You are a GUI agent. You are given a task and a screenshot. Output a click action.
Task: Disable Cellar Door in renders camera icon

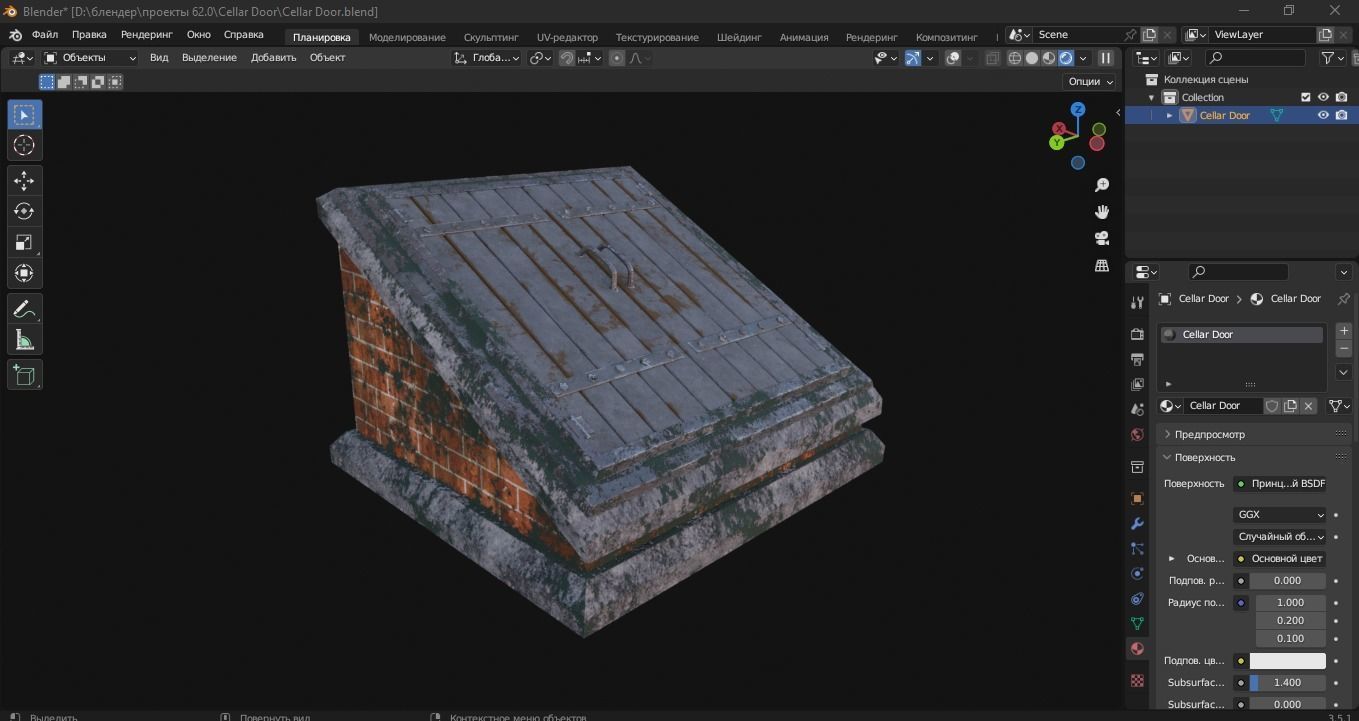1341,115
